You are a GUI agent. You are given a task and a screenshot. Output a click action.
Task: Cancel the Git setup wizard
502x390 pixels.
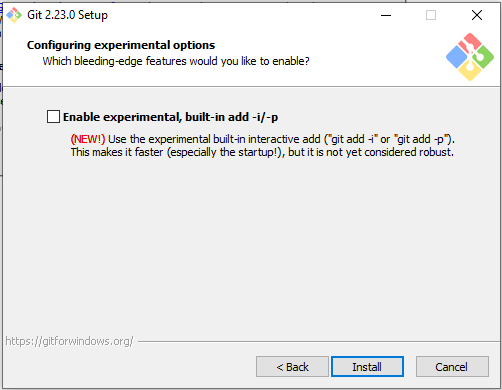pos(452,367)
